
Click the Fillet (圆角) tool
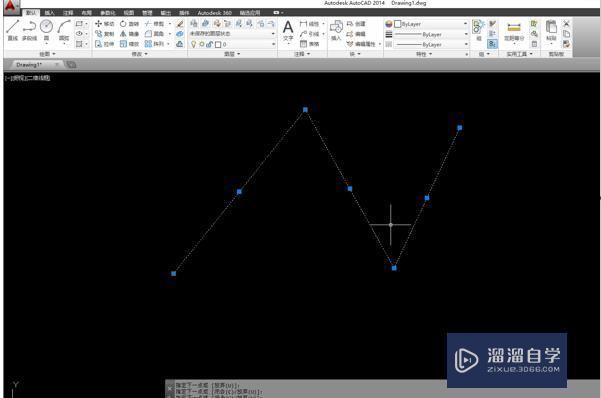click(x=154, y=34)
